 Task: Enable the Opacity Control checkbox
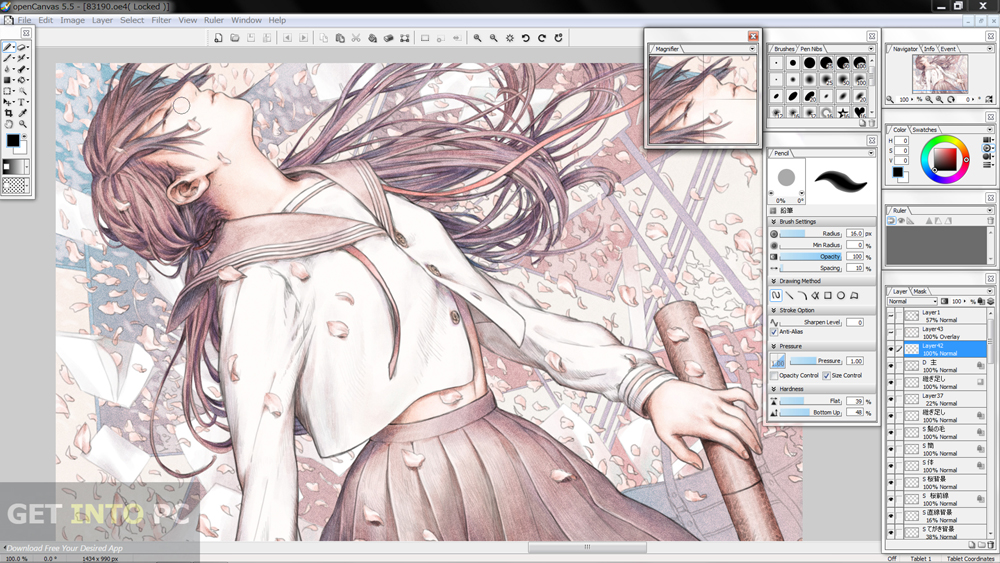coord(774,376)
